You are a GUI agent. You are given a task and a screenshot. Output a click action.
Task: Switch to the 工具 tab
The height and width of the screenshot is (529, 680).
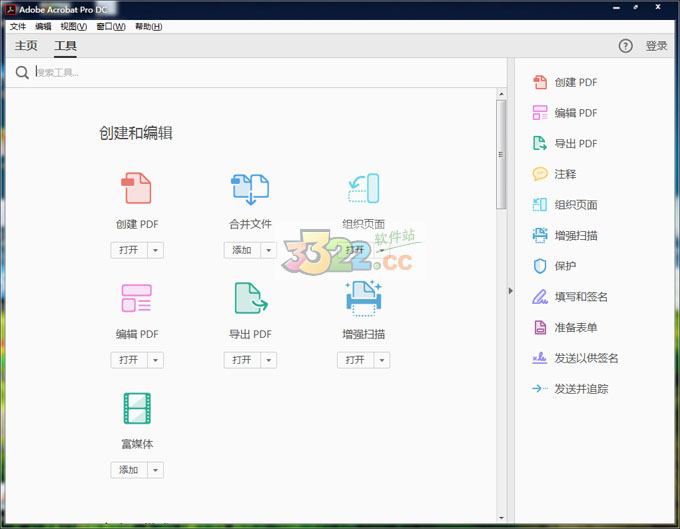pos(65,46)
